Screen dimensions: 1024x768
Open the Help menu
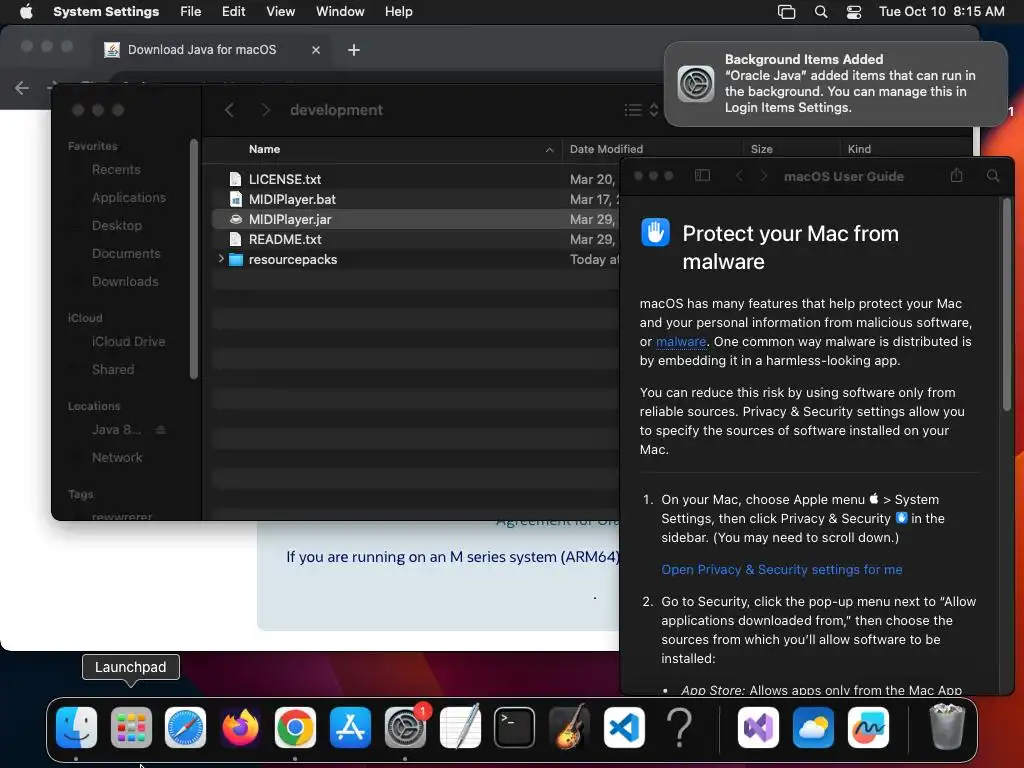(398, 12)
